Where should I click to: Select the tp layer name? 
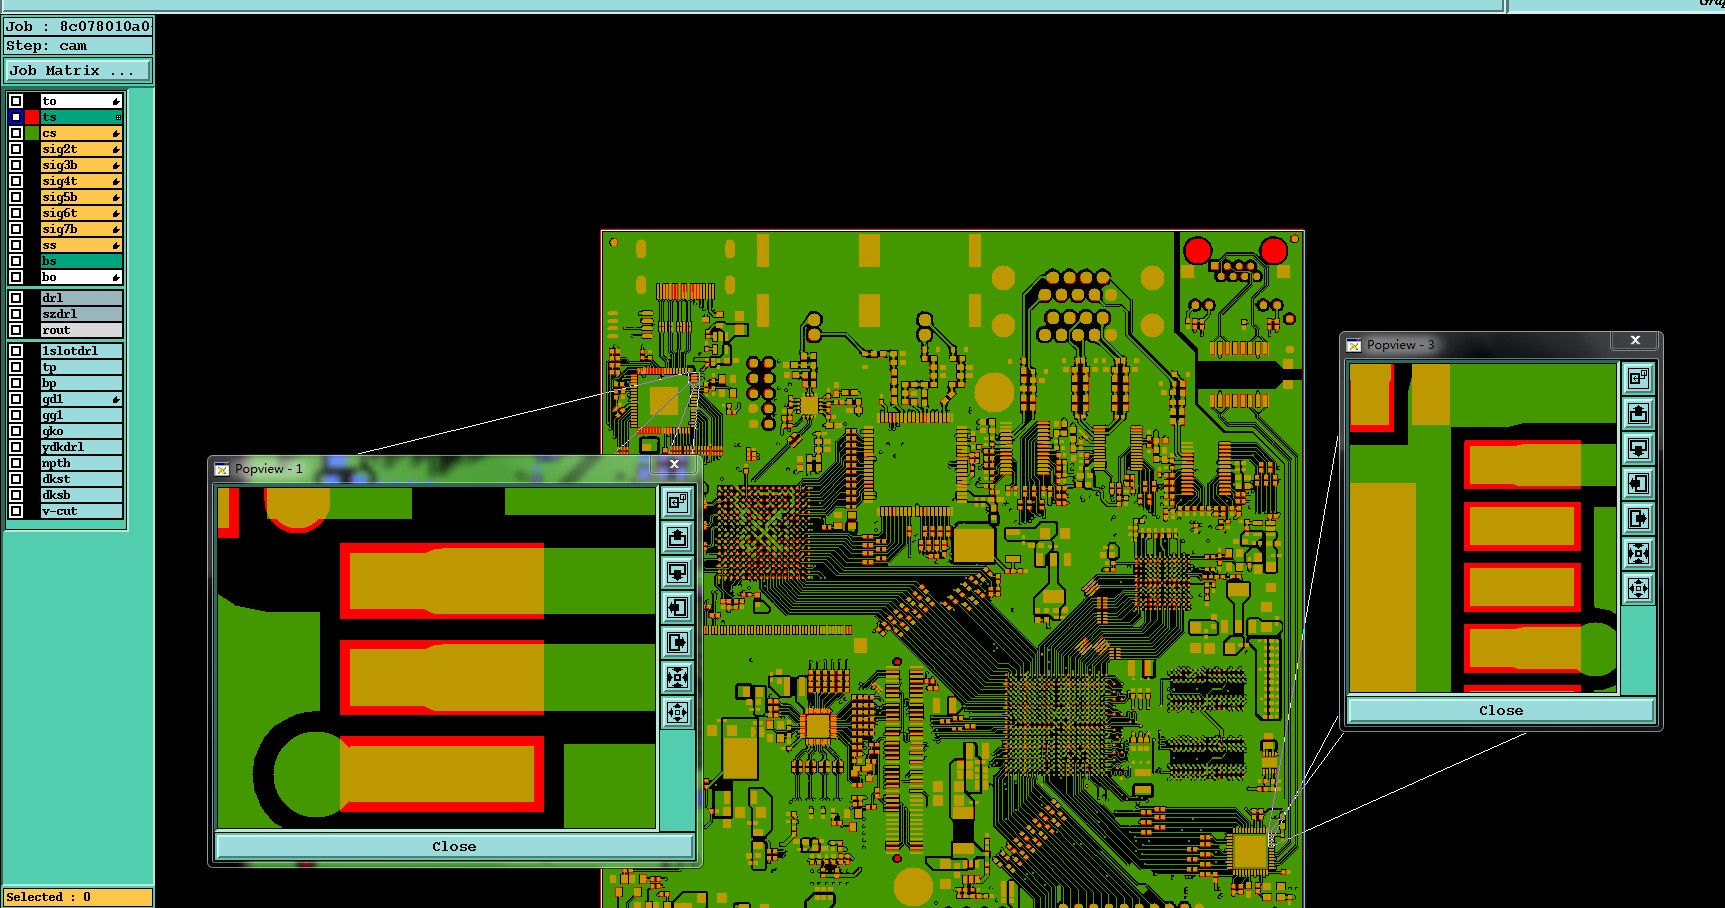81,367
